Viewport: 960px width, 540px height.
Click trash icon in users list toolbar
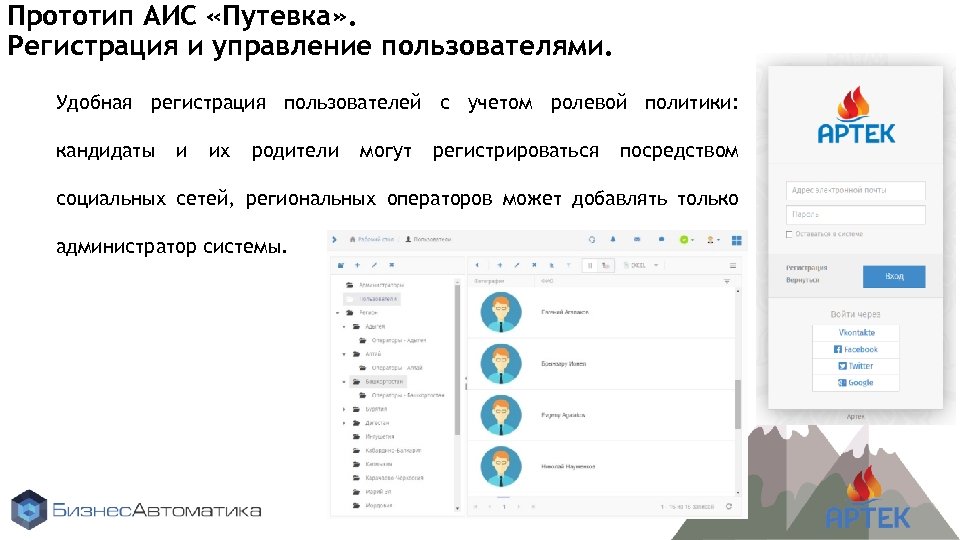(552, 265)
